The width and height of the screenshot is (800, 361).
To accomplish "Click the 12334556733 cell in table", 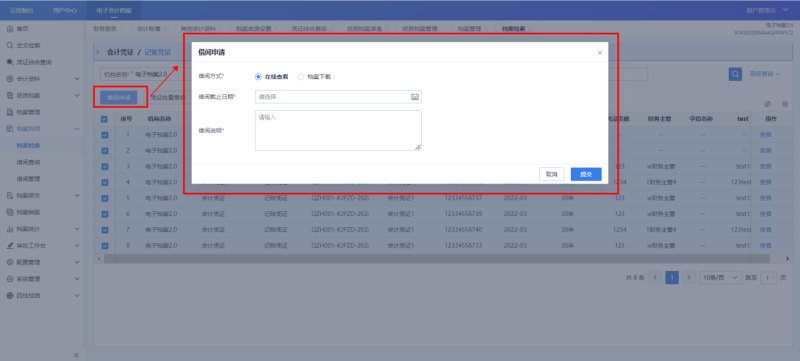I will [x=463, y=245].
